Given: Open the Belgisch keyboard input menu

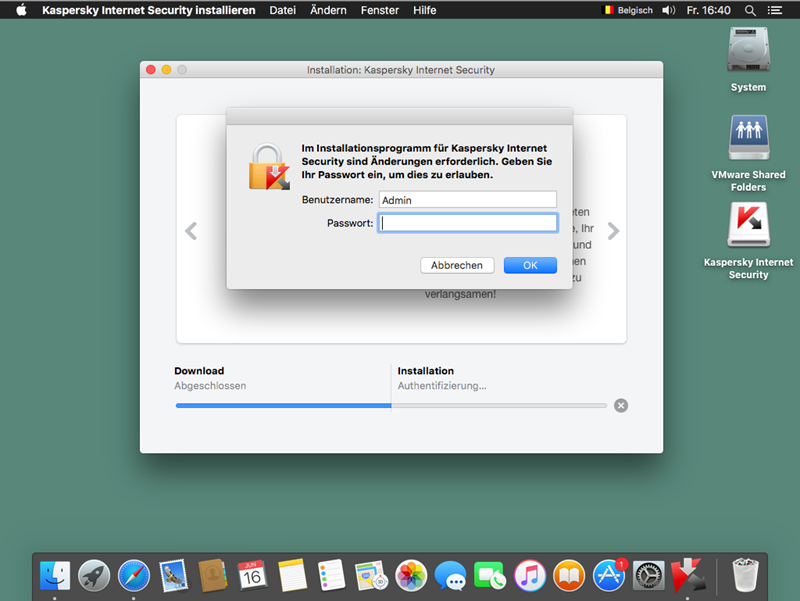Looking at the screenshot, I should (628, 10).
